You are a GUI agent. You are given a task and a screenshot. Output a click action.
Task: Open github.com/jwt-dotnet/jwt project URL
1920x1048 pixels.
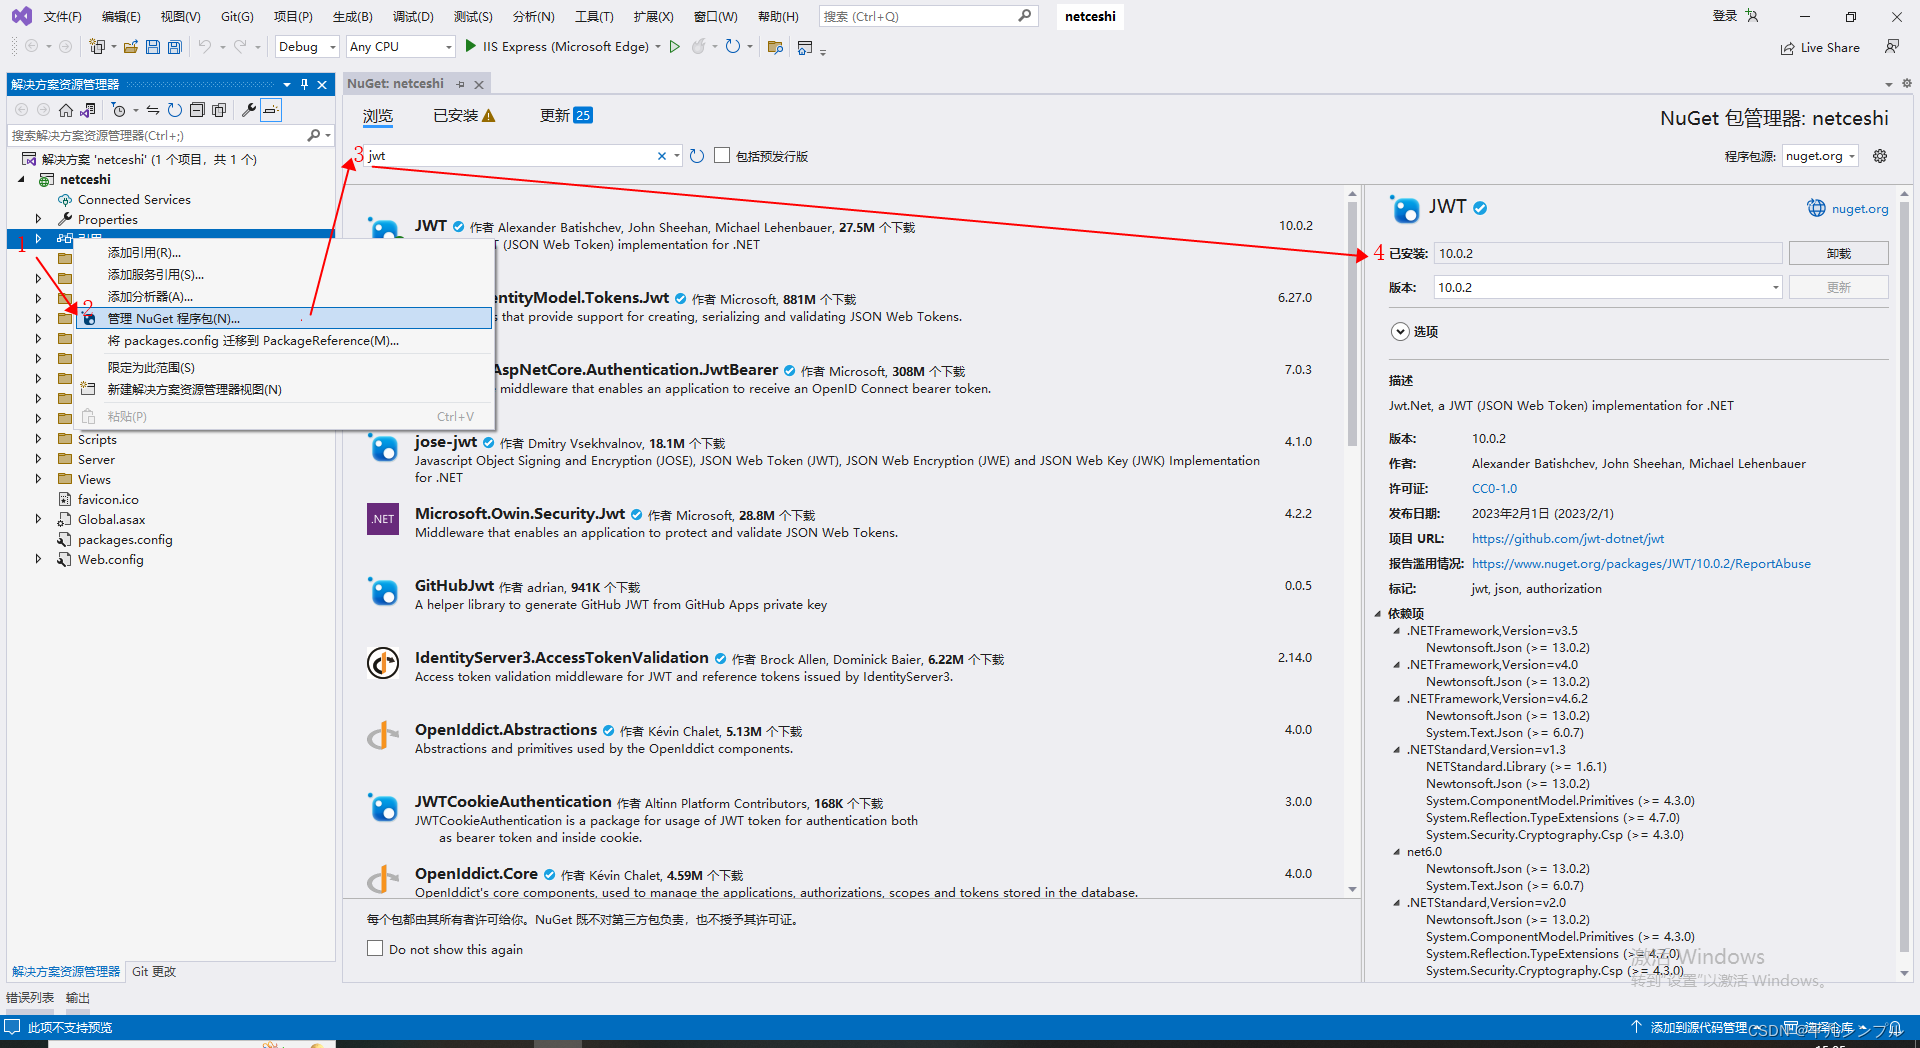click(x=1568, y=539)
